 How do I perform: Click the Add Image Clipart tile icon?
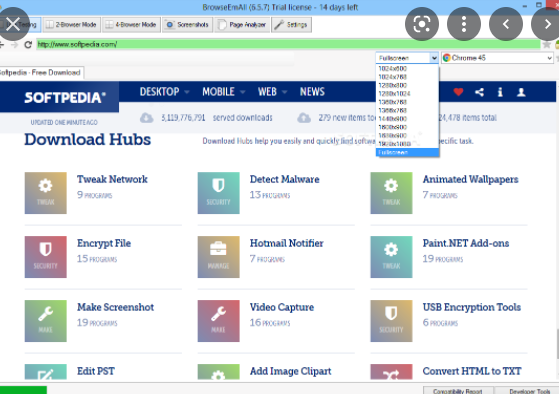tap(219, 373)
